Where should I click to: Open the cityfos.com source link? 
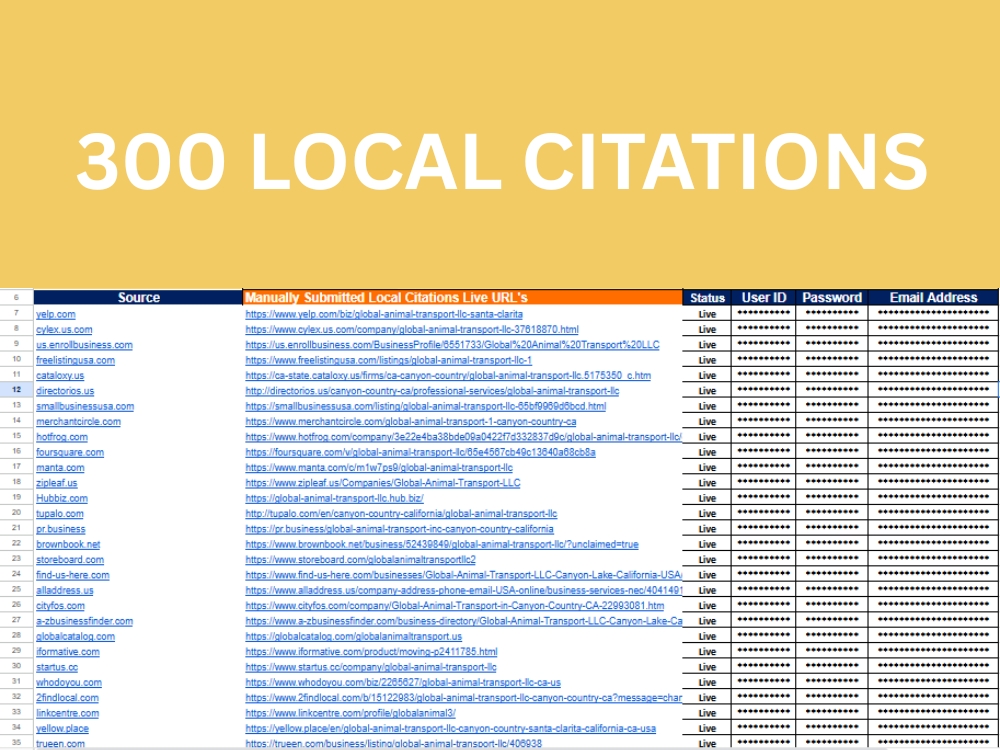point(60,605)
